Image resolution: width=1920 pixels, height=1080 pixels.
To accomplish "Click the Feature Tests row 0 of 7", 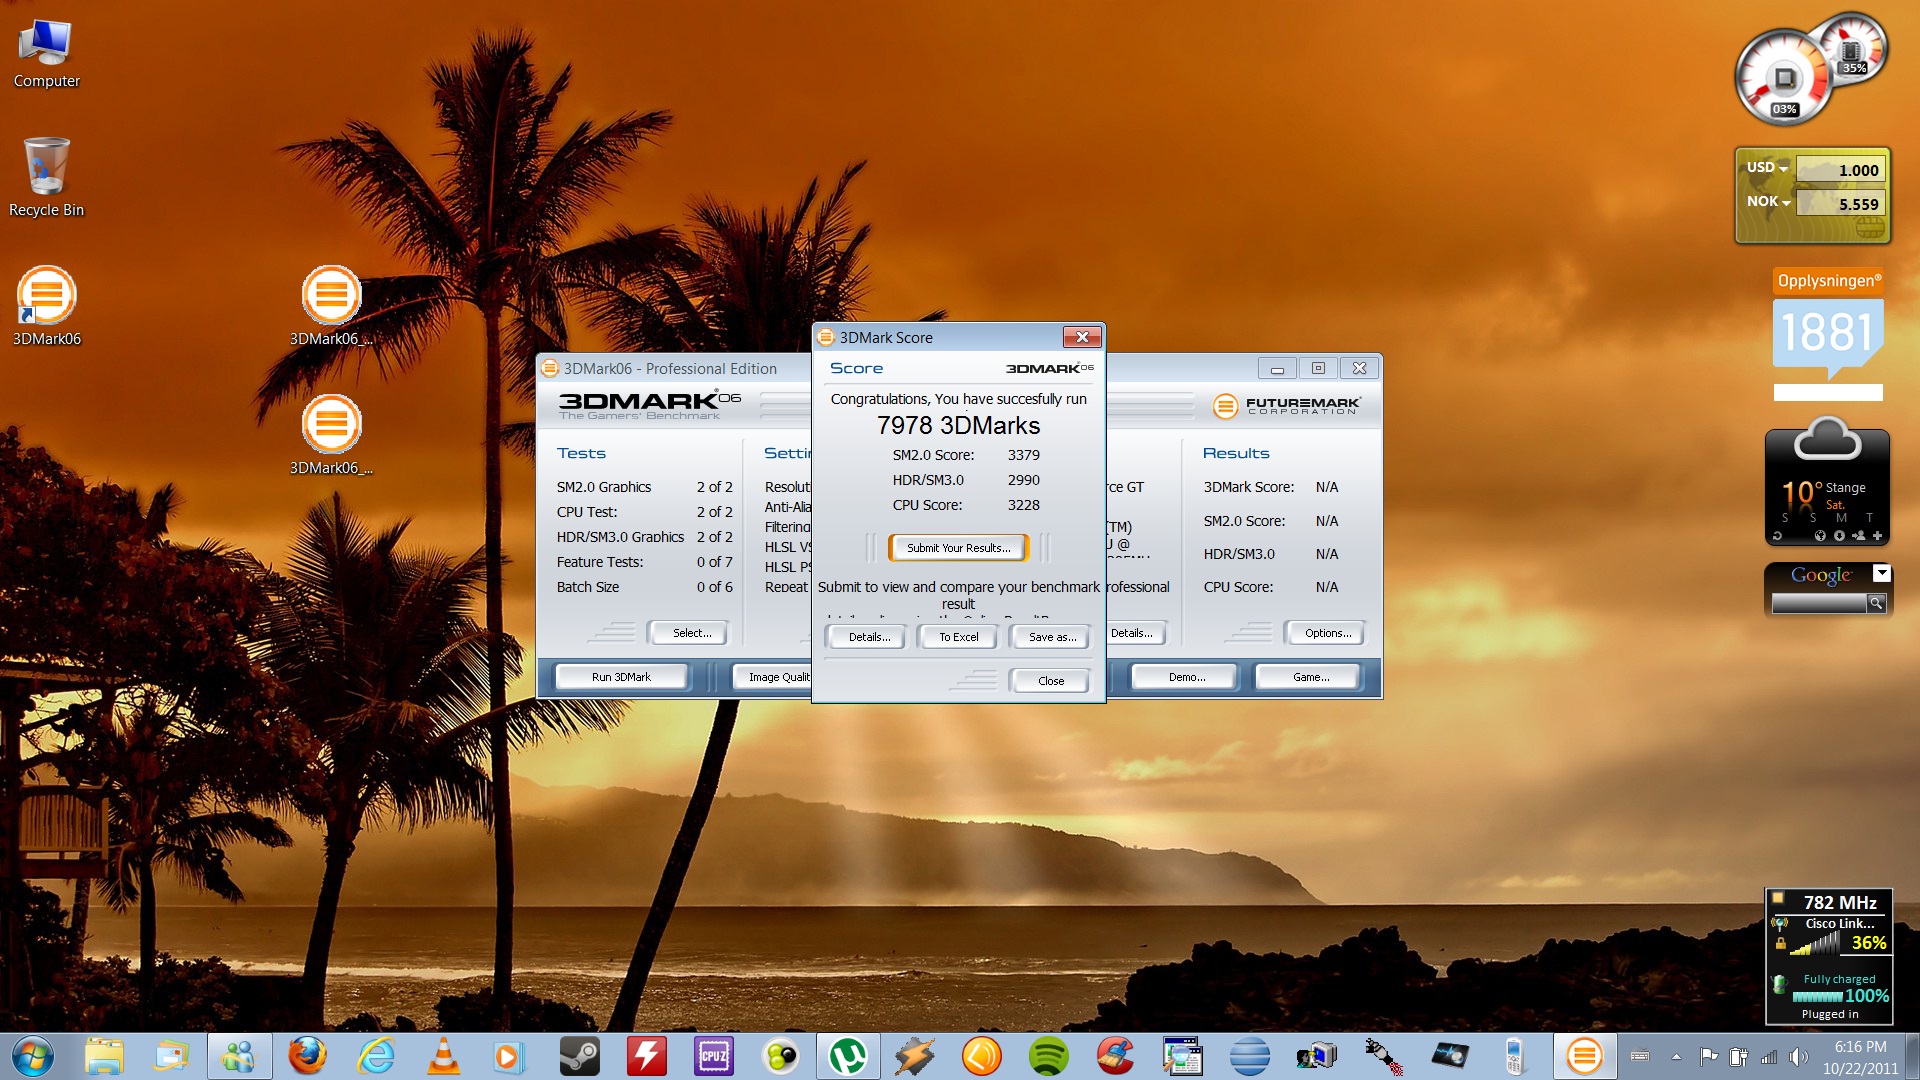I will tap(644, 562).
